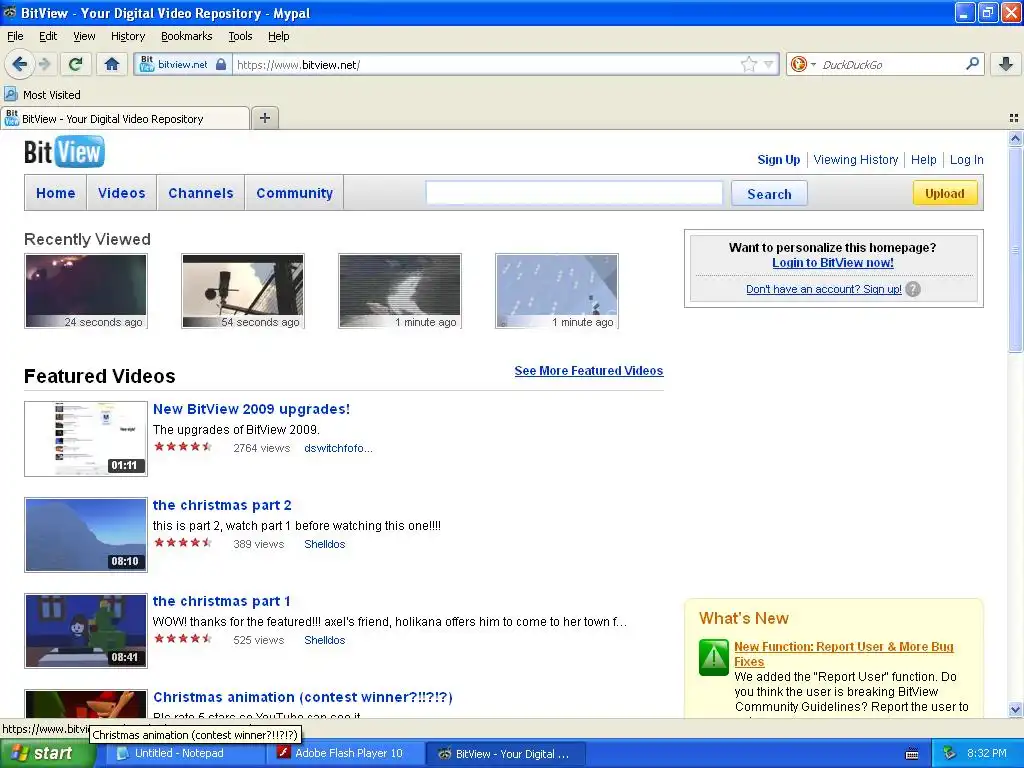Click the scrollbar down arrow
Screen dimensions: 1024x768
pyautogui.click(x=1015, y=709)
